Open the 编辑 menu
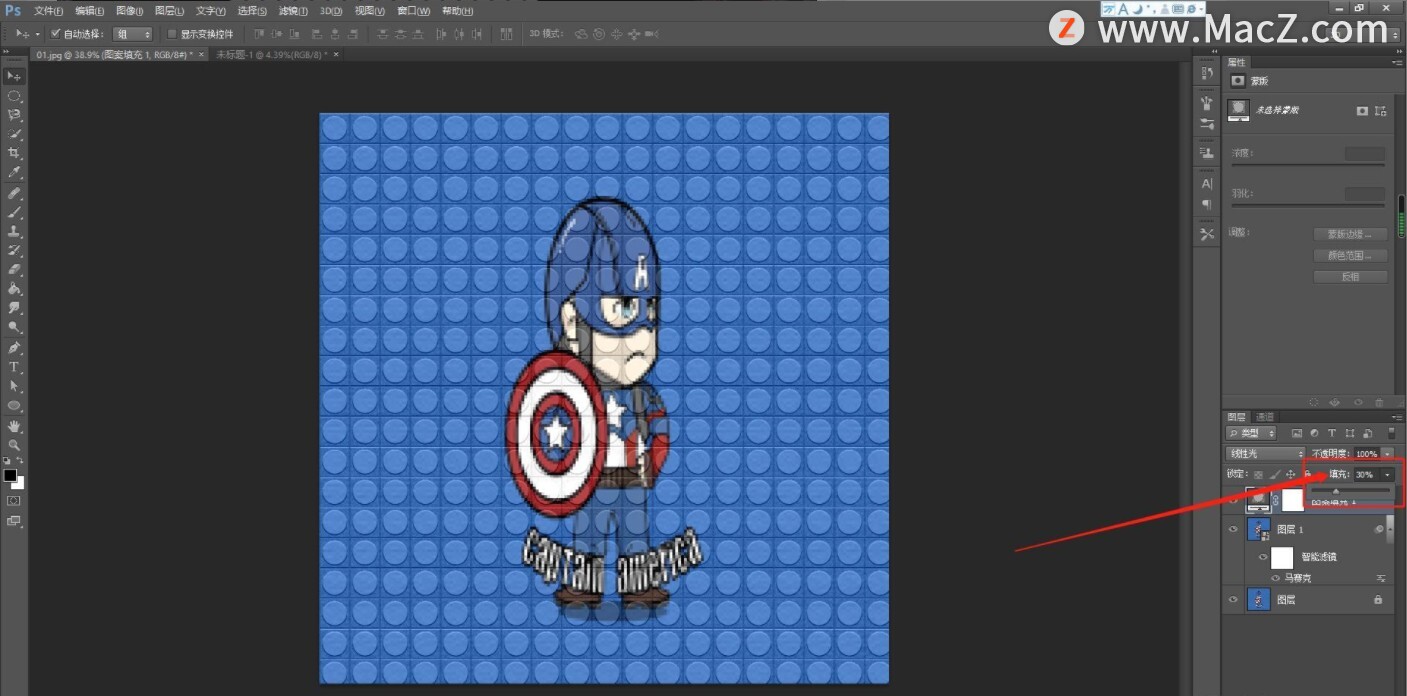The image size is (1407, 696). point(89,11)
